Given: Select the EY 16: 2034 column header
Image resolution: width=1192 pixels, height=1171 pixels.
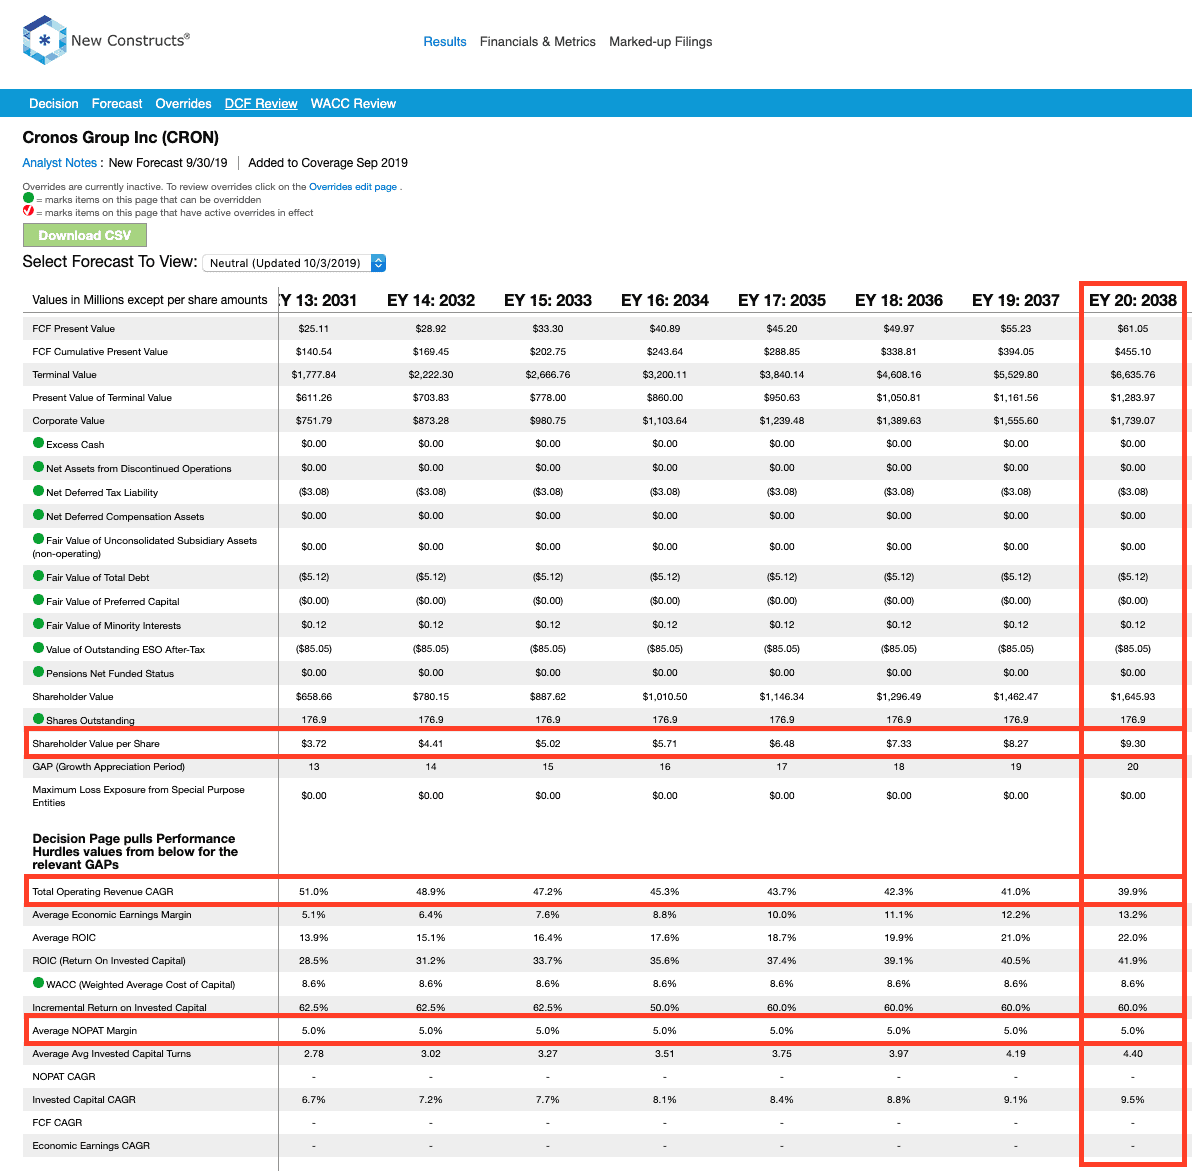Looking at the screenshot, I should 665,300.
